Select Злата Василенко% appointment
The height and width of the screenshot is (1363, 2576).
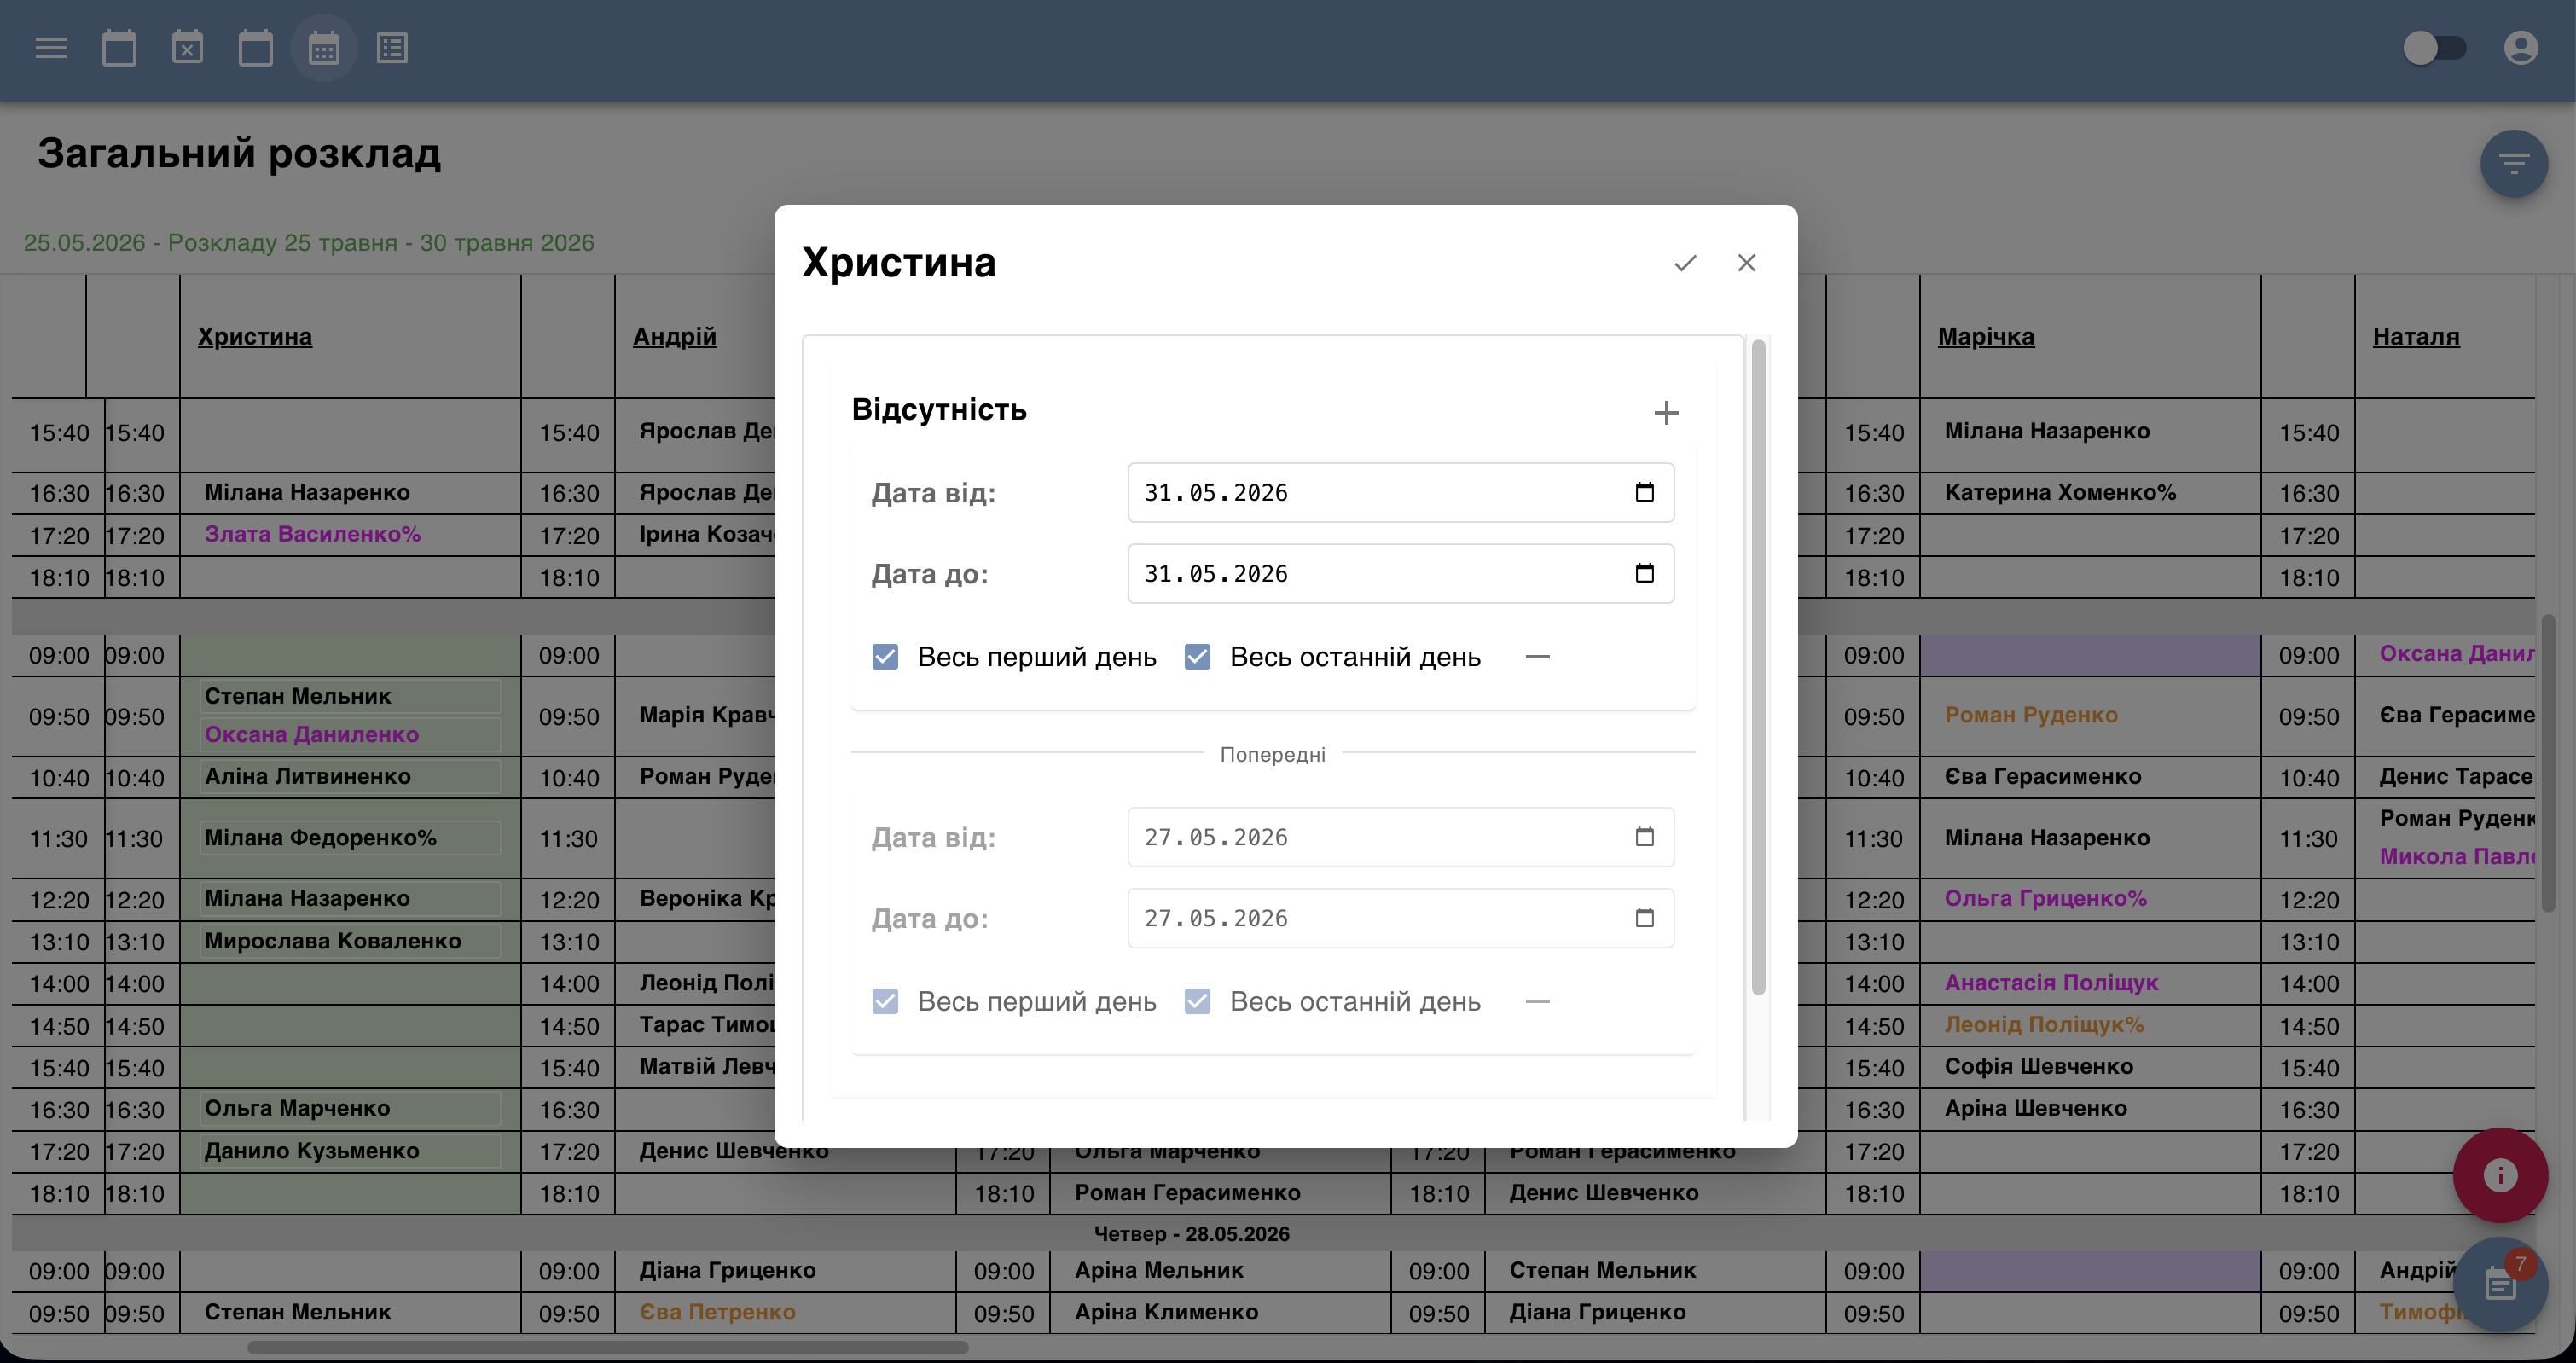312,534
